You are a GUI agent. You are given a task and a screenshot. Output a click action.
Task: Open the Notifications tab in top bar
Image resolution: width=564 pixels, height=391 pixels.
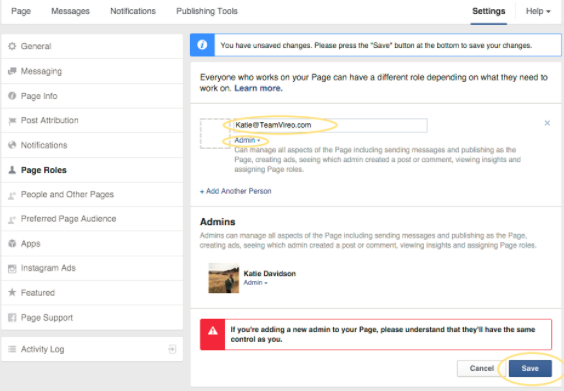click(x=133, y=11)
